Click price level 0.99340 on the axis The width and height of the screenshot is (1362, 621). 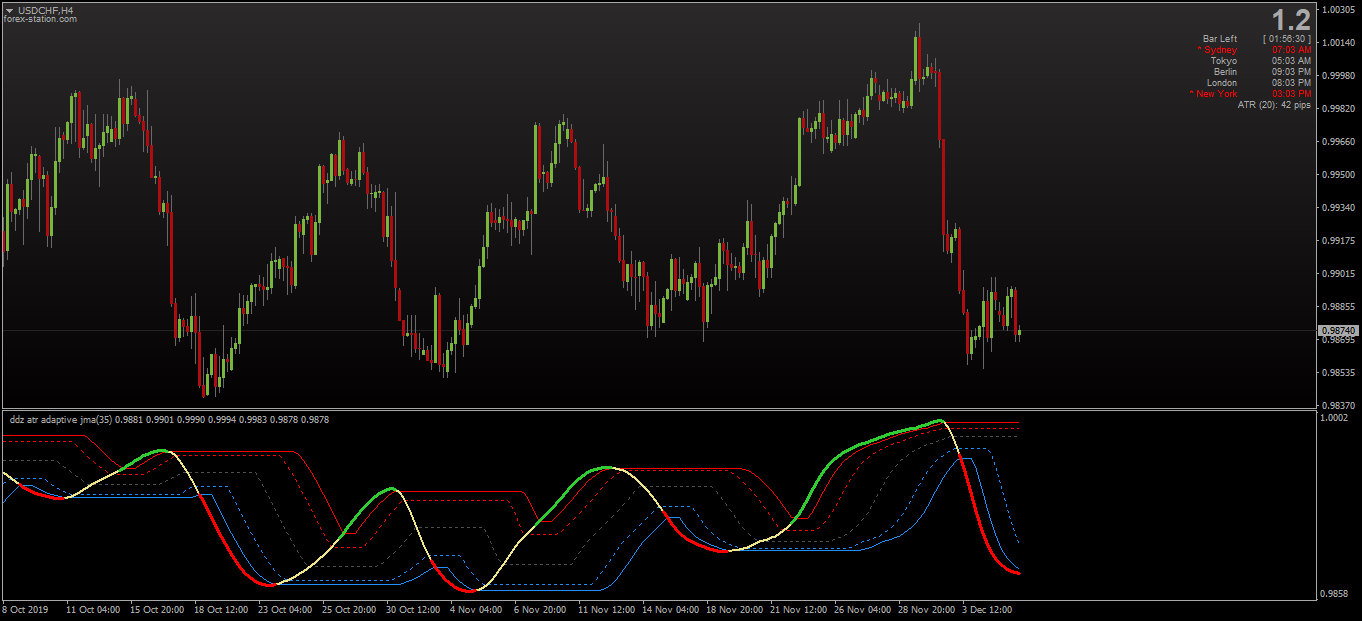(1338, 208)
